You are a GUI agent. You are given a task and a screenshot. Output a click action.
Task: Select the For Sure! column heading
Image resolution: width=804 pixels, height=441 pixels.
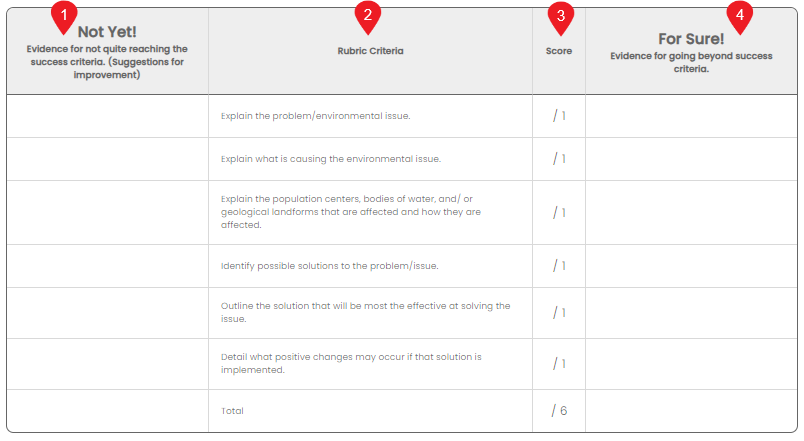pos(691,39)
